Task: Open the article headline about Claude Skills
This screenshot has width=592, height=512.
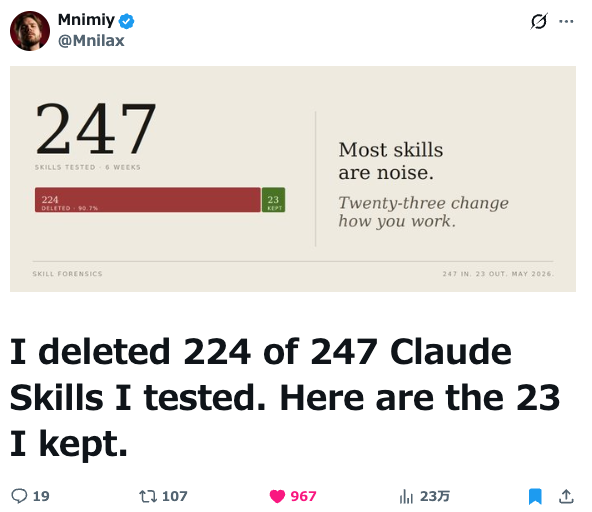Action: pos(285,397)
